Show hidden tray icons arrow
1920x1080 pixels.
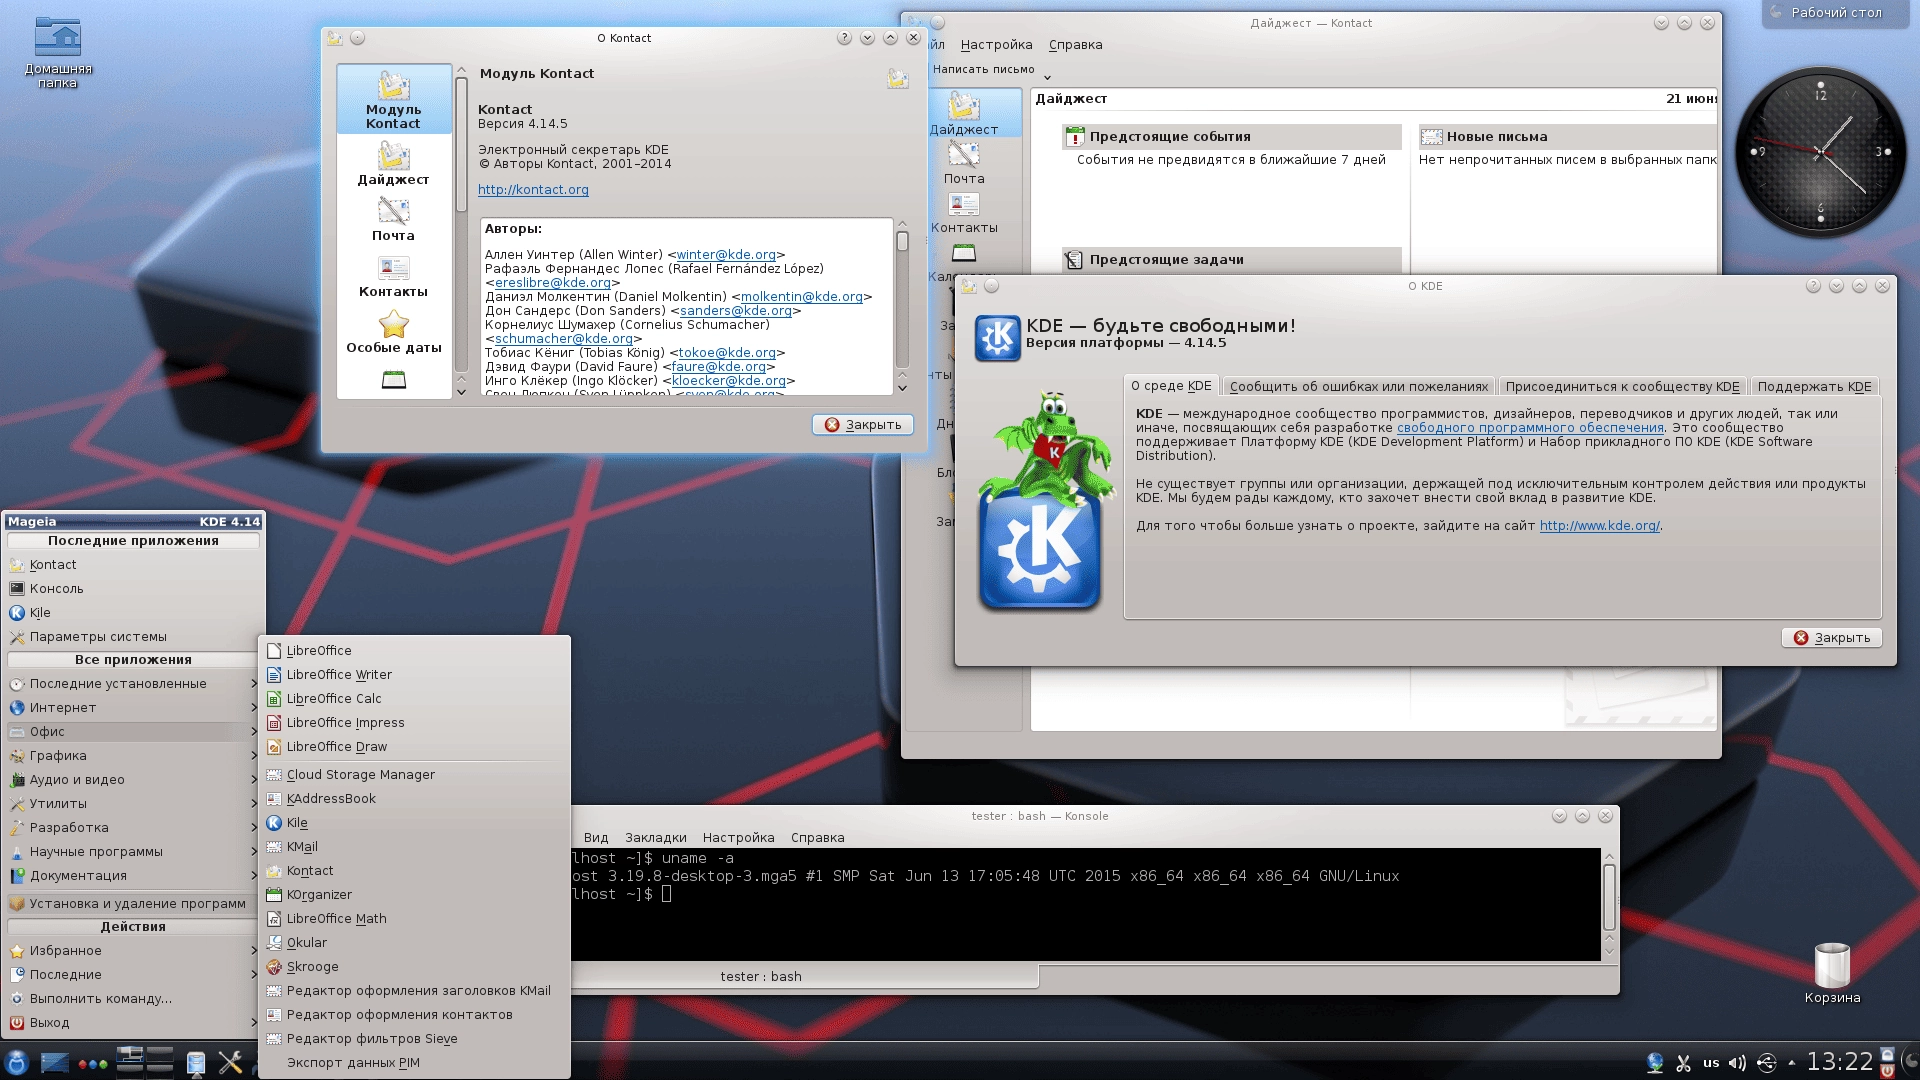click(1791, 1063)
